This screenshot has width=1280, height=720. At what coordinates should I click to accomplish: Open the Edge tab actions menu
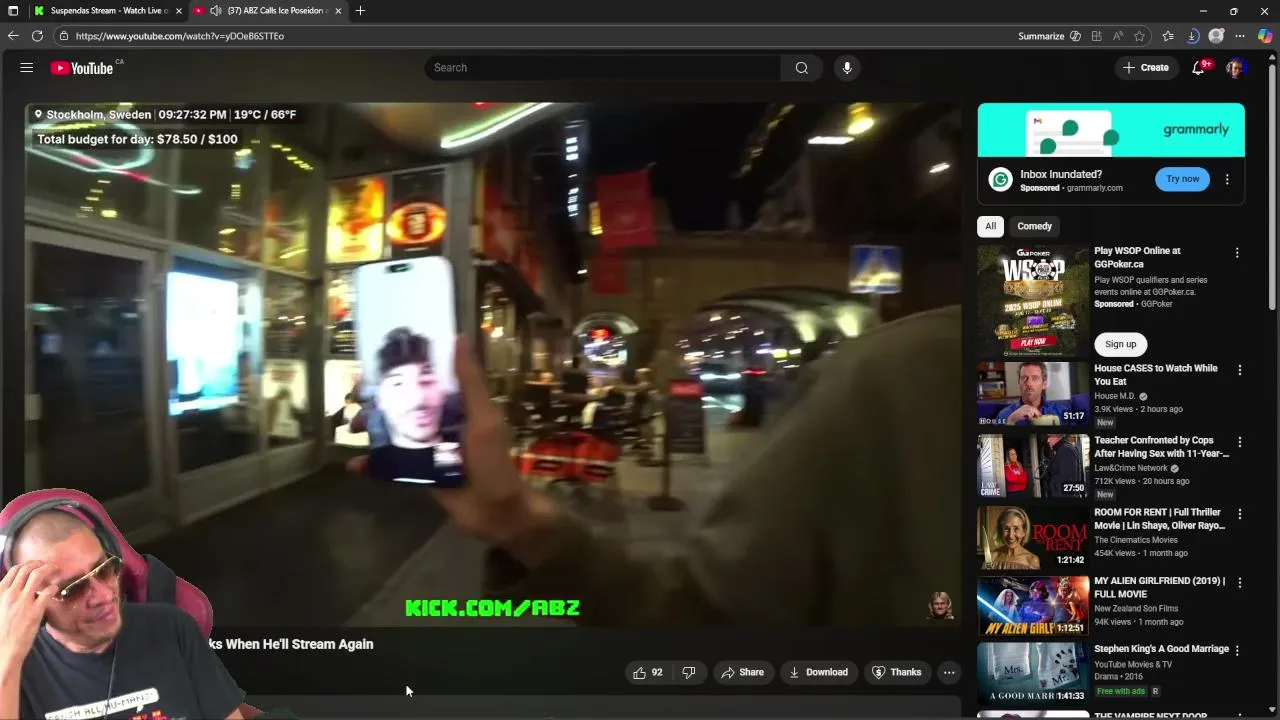[x=13, y=11]
